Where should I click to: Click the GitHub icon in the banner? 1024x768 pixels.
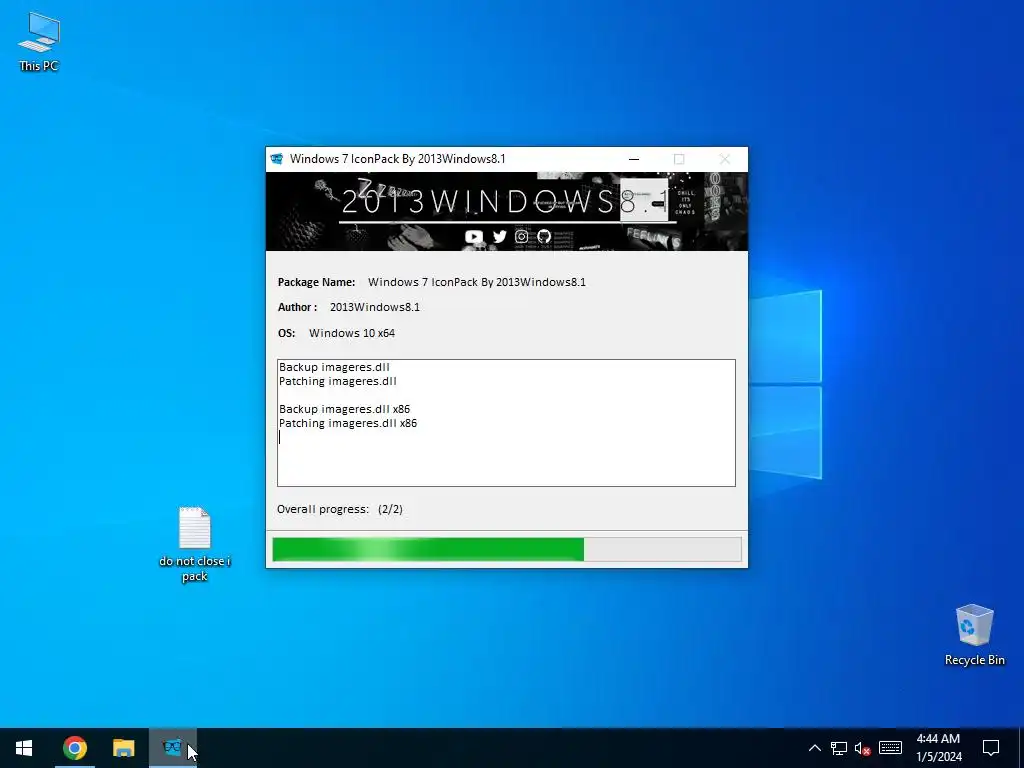[x=544, y=236]
